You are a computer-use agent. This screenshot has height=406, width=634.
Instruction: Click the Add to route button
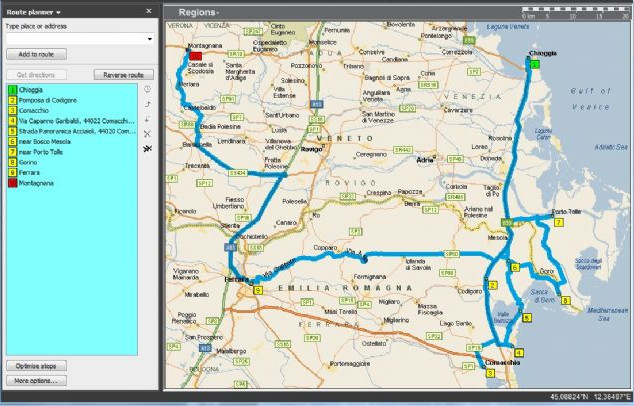tap(36, 54)
